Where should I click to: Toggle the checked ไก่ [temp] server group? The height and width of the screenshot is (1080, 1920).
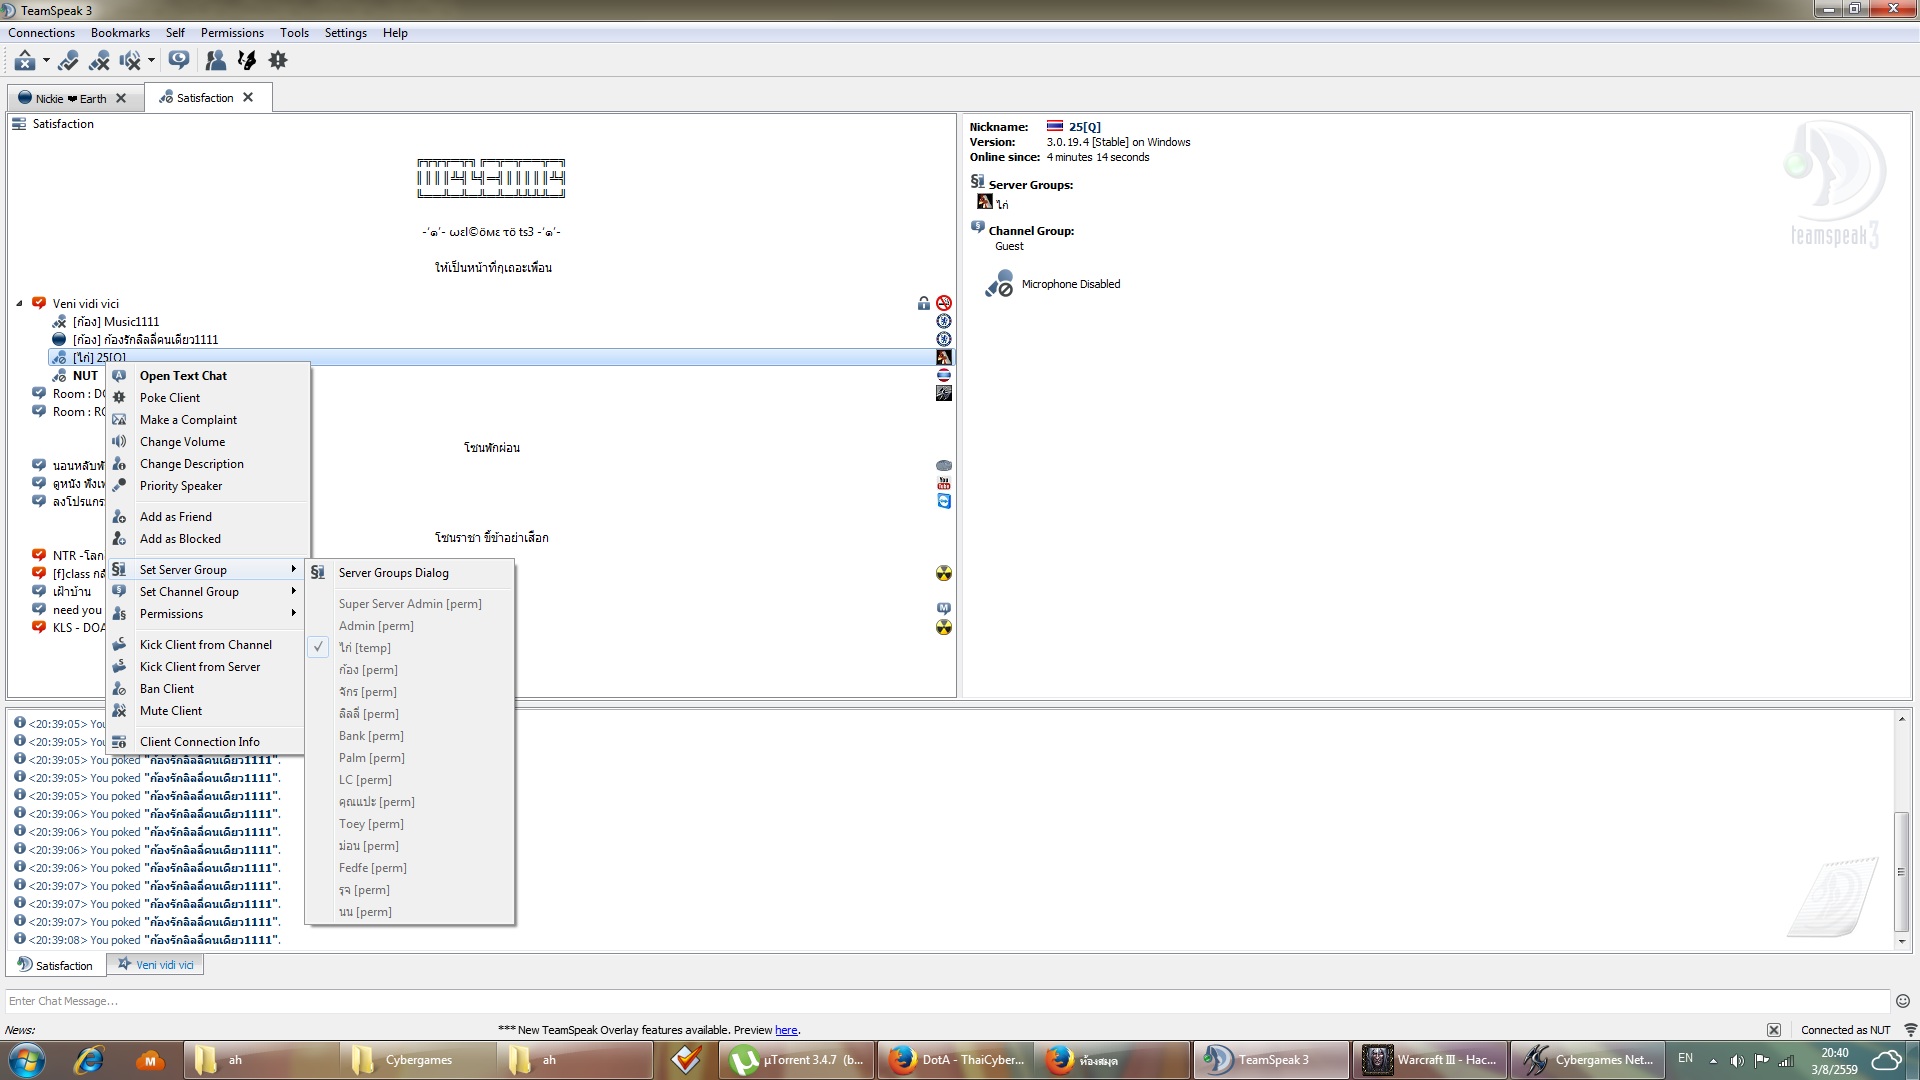pos(364,648)
